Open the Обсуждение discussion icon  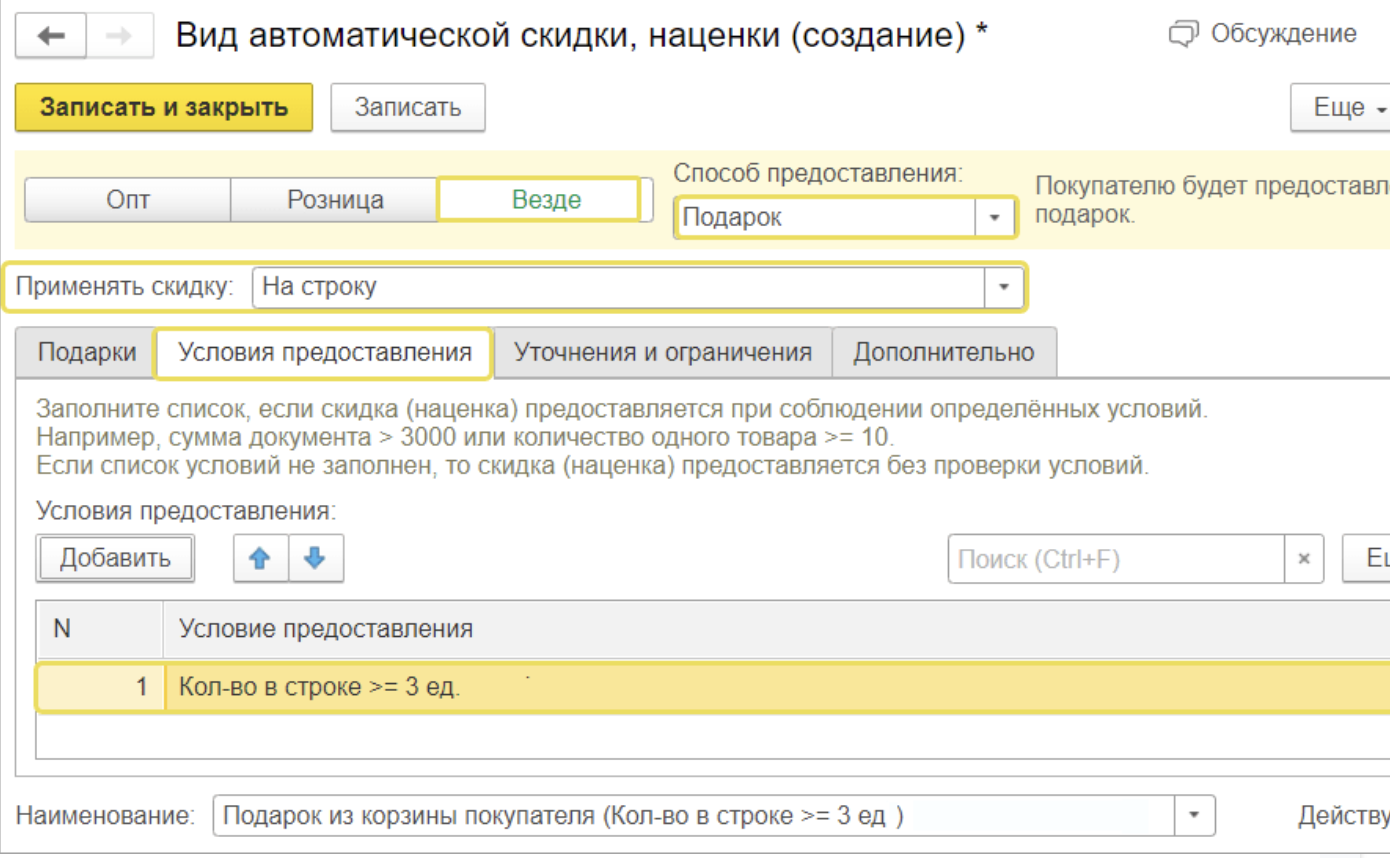click(1183, 35)
